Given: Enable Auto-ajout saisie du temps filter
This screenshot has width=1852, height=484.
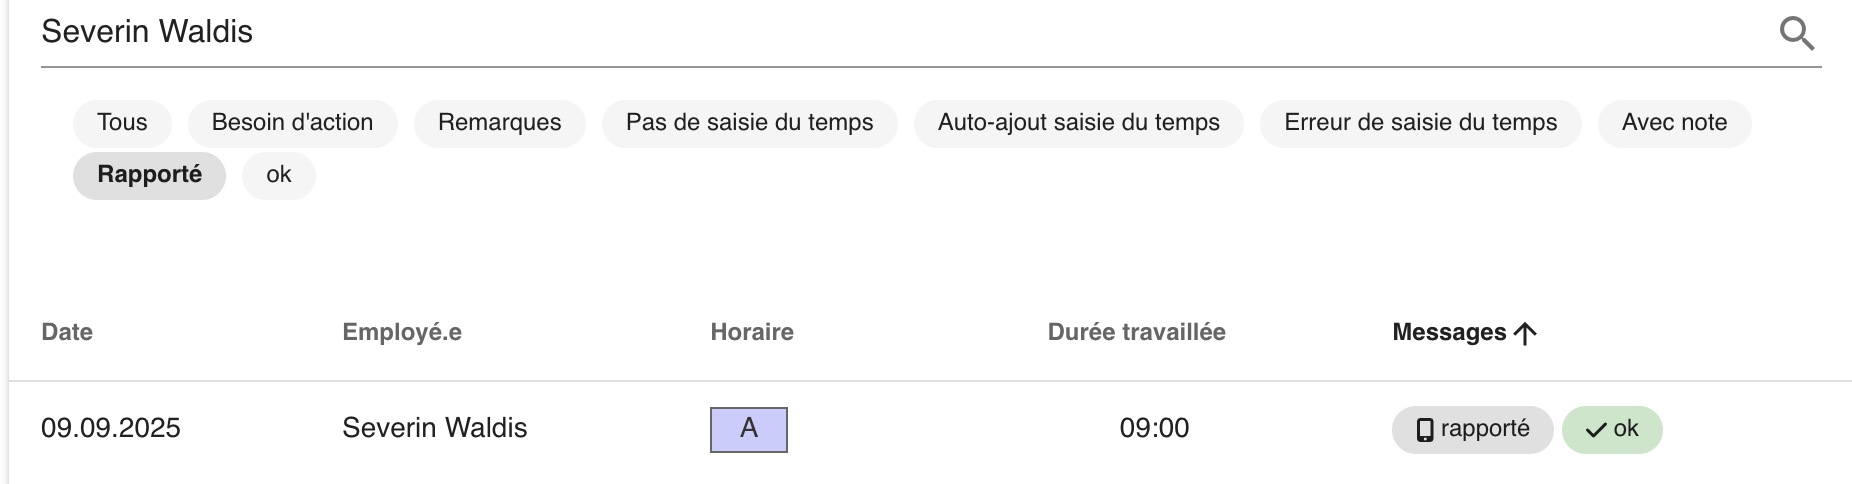Looking at the screenshot, I should [1078, 123].
